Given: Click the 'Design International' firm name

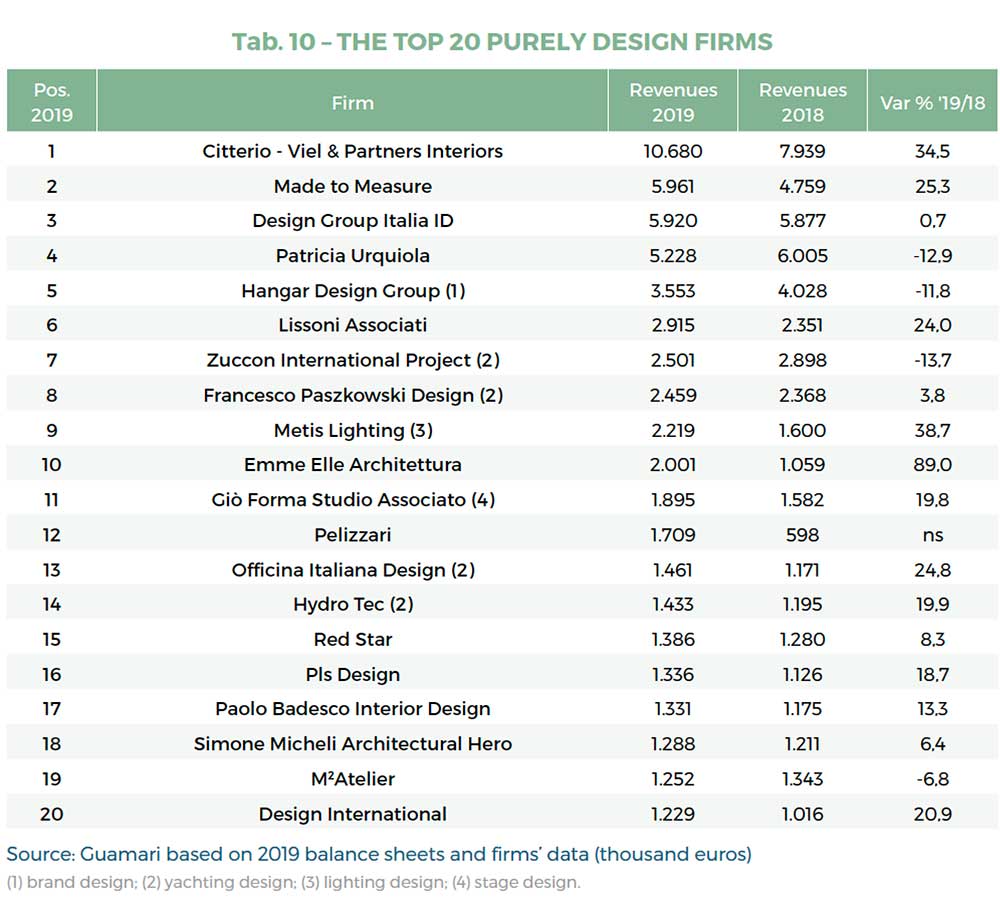Looking at the screenshot, I should coord(352,814).
